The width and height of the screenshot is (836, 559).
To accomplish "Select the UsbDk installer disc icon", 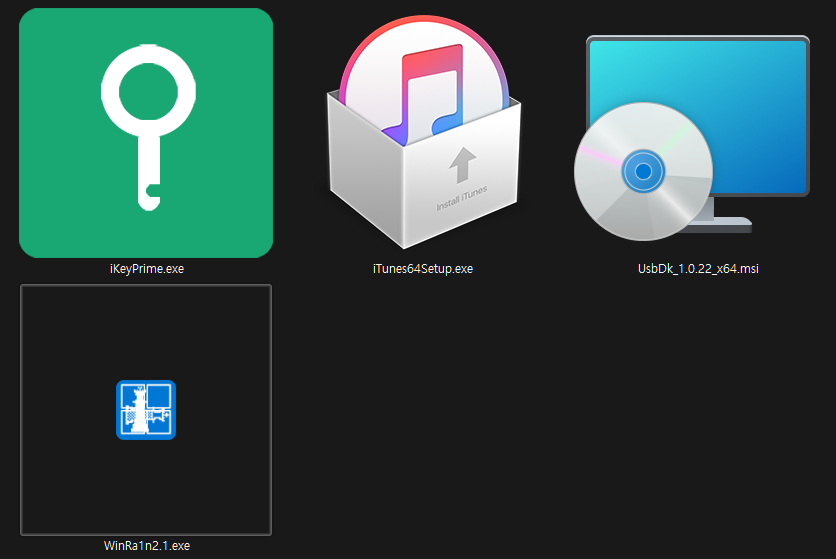I will coord(692,138).
